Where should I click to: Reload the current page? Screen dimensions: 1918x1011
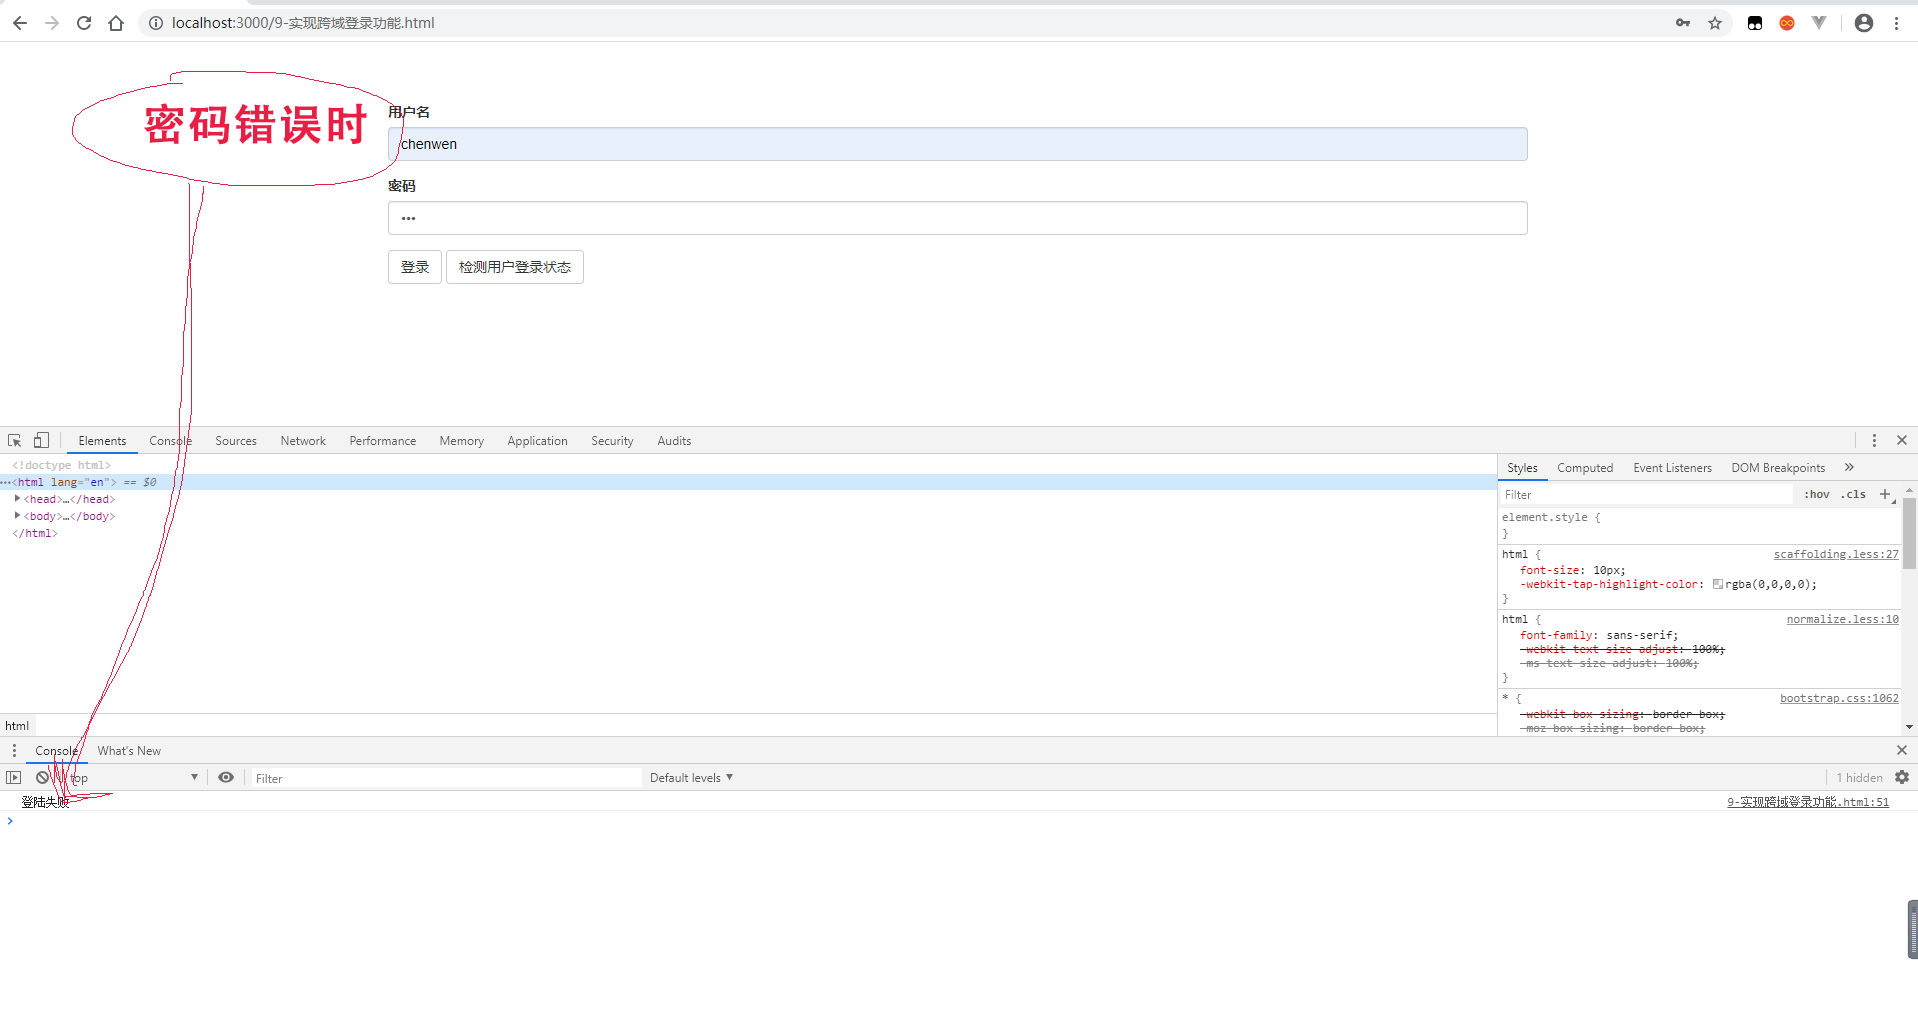point(84,23)
